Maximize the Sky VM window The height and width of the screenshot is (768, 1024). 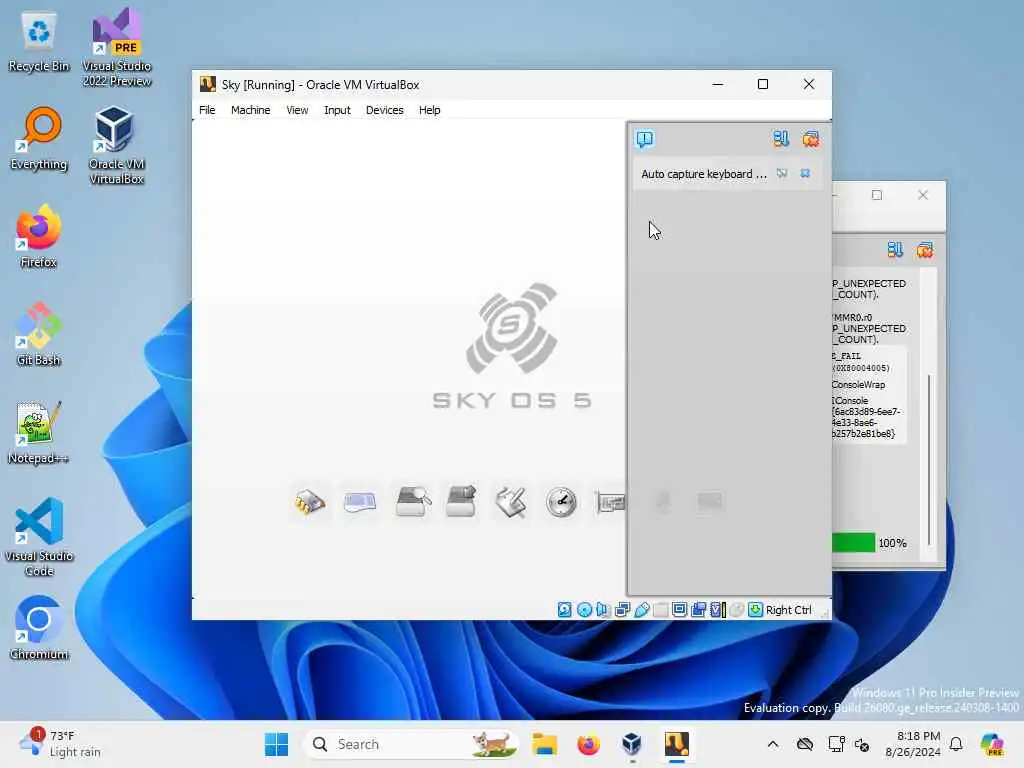(x=762, y=84)
